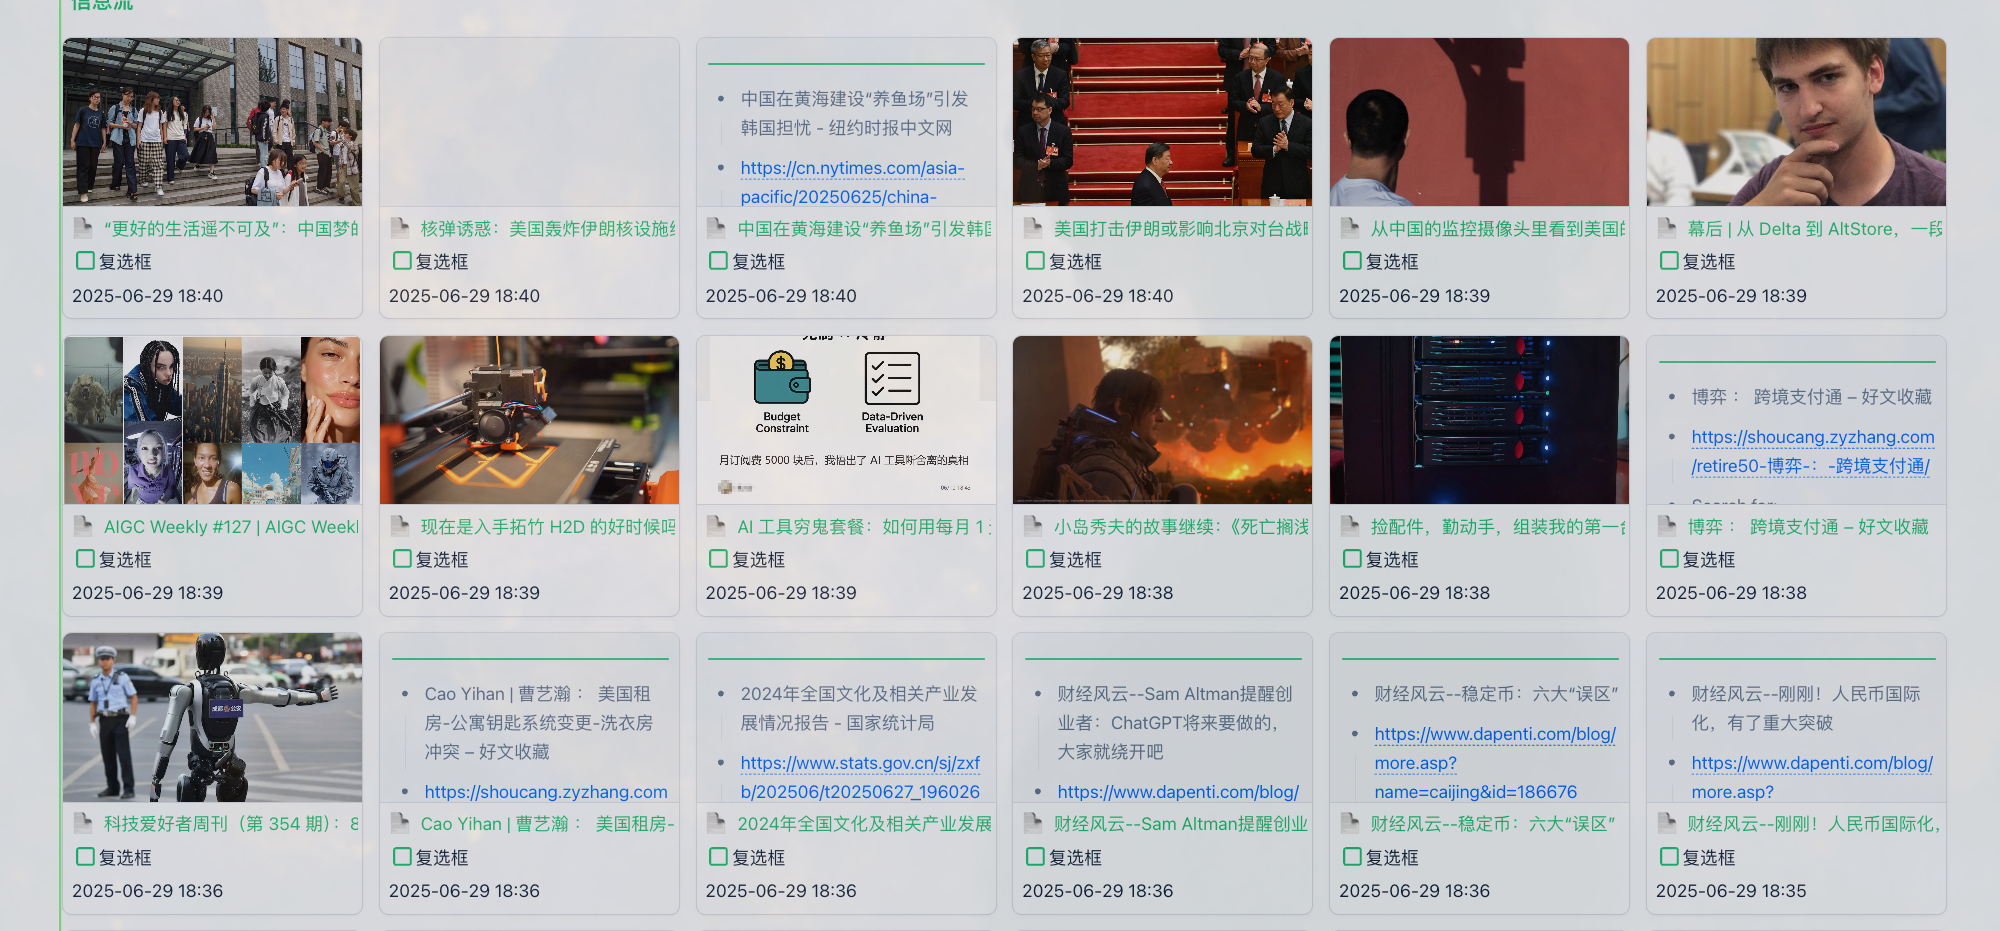2000x931 pixels.
Task: Check the box on the 2024年全国文化 card
Action: point(718,857)
